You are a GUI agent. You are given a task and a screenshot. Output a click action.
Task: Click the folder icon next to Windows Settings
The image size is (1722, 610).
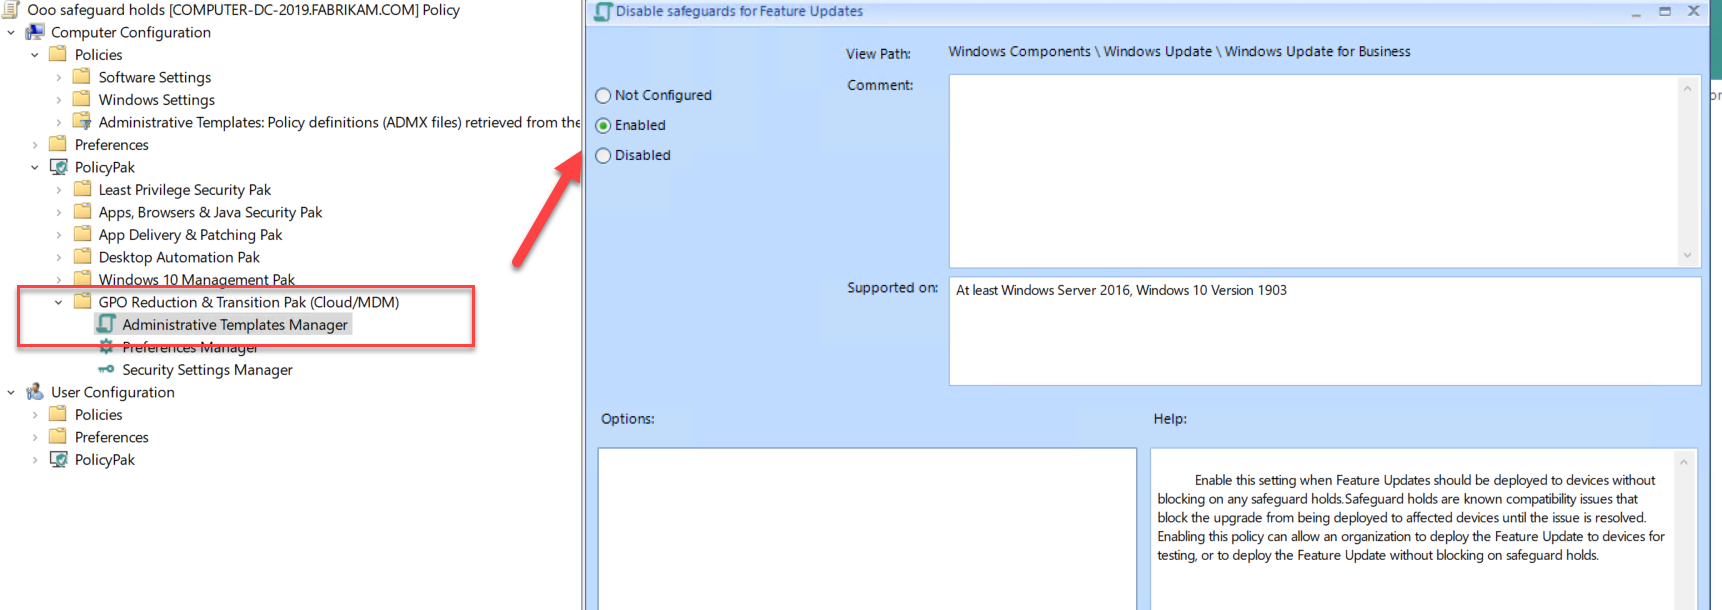click(82, 99)
